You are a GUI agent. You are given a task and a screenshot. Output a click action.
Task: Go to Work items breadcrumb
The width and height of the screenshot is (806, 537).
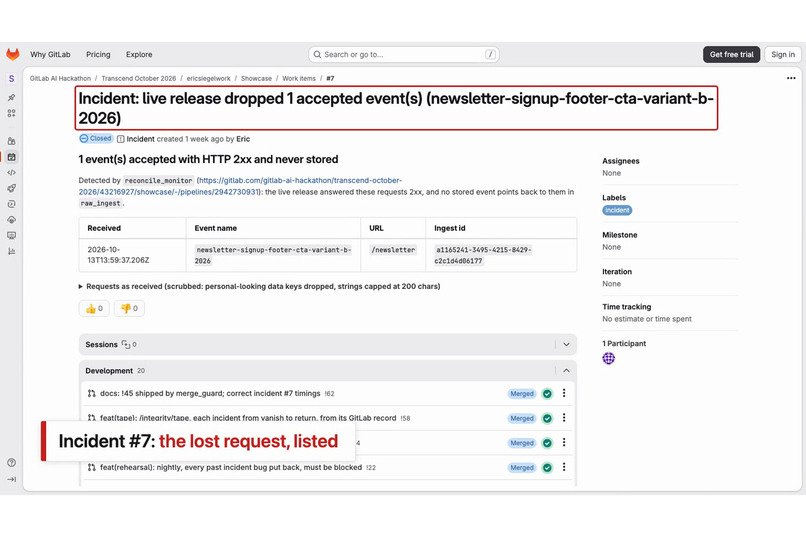(x=299, y=79)
